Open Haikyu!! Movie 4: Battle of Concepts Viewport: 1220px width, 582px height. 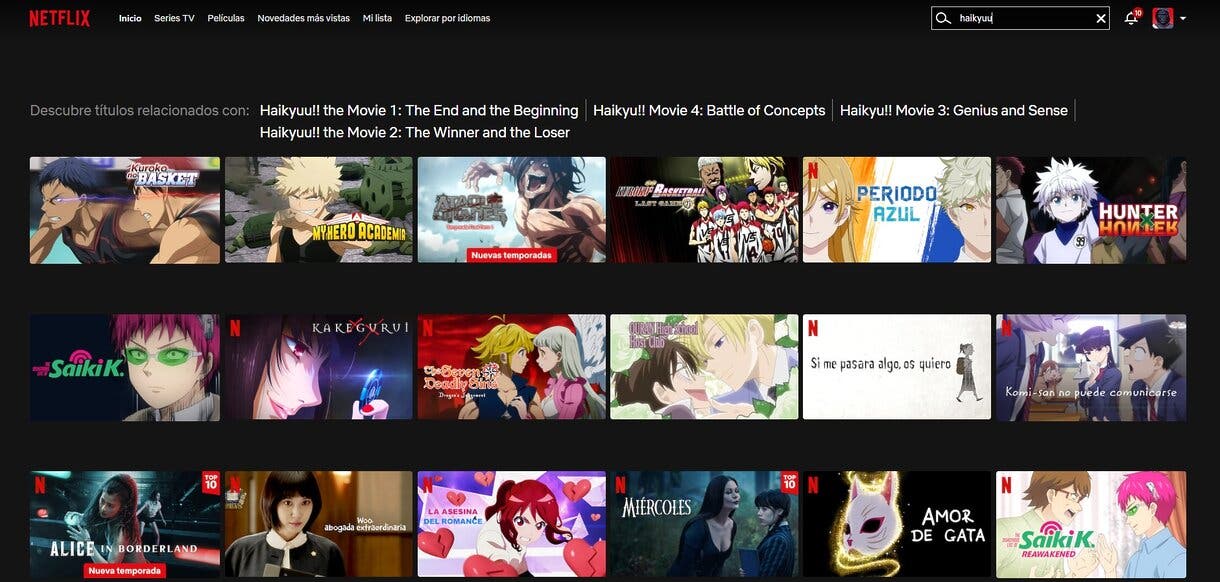(x=709, y=110)
